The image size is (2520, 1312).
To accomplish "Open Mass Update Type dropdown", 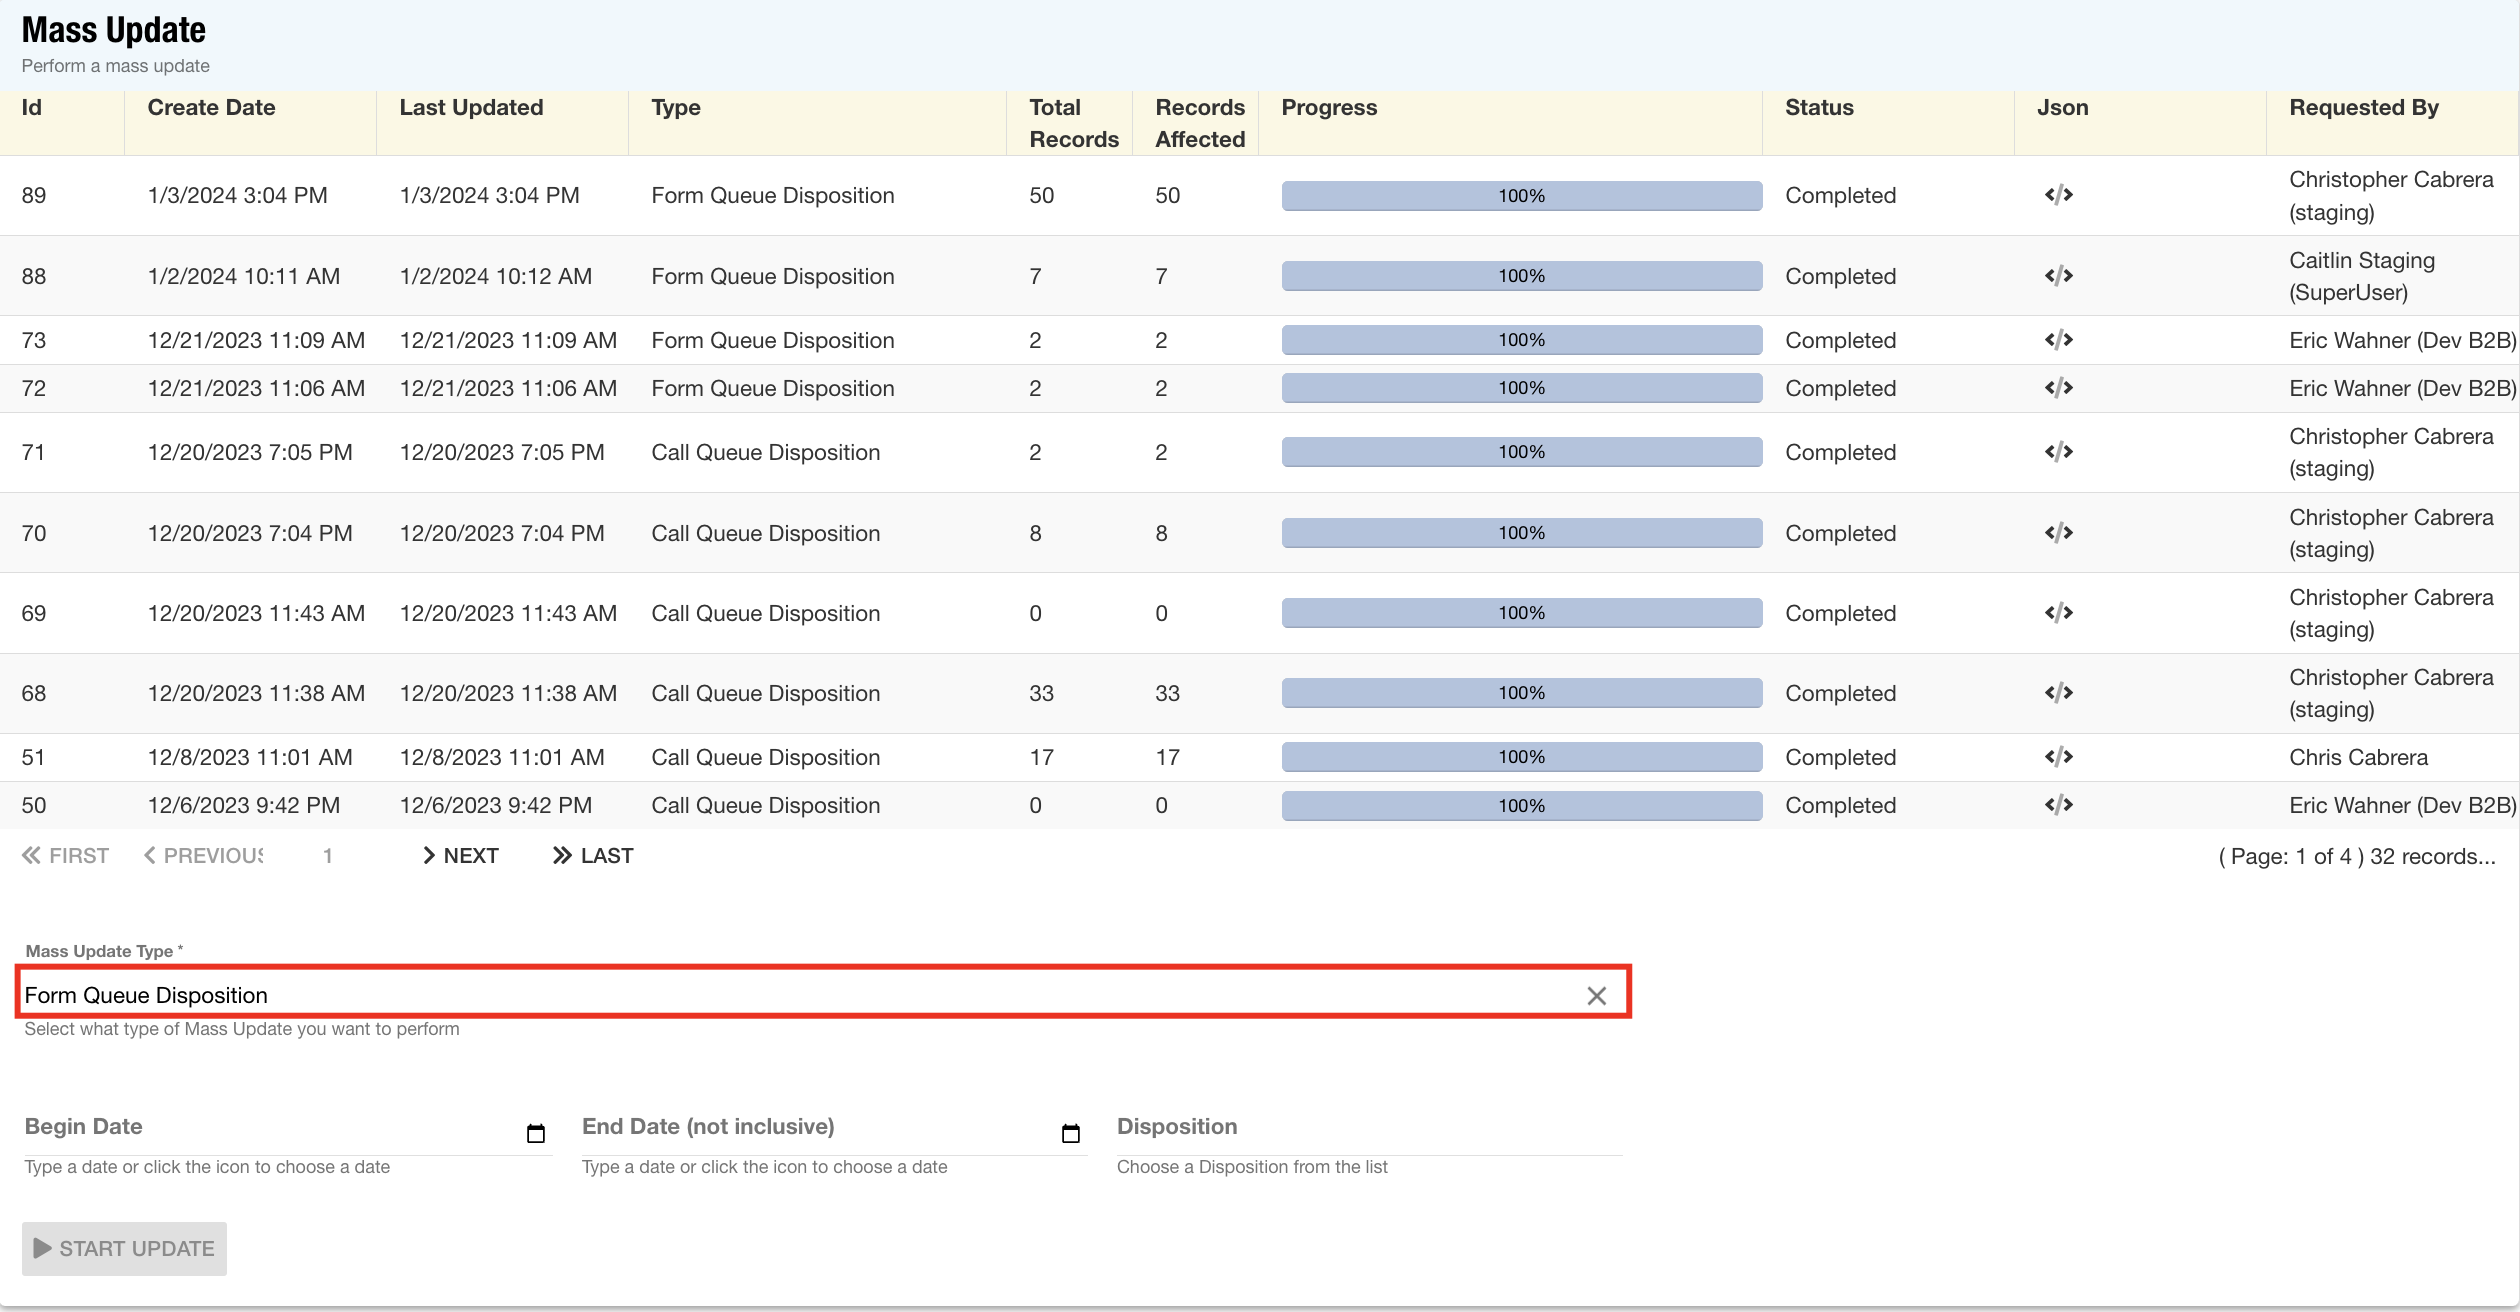I will 800,995.
